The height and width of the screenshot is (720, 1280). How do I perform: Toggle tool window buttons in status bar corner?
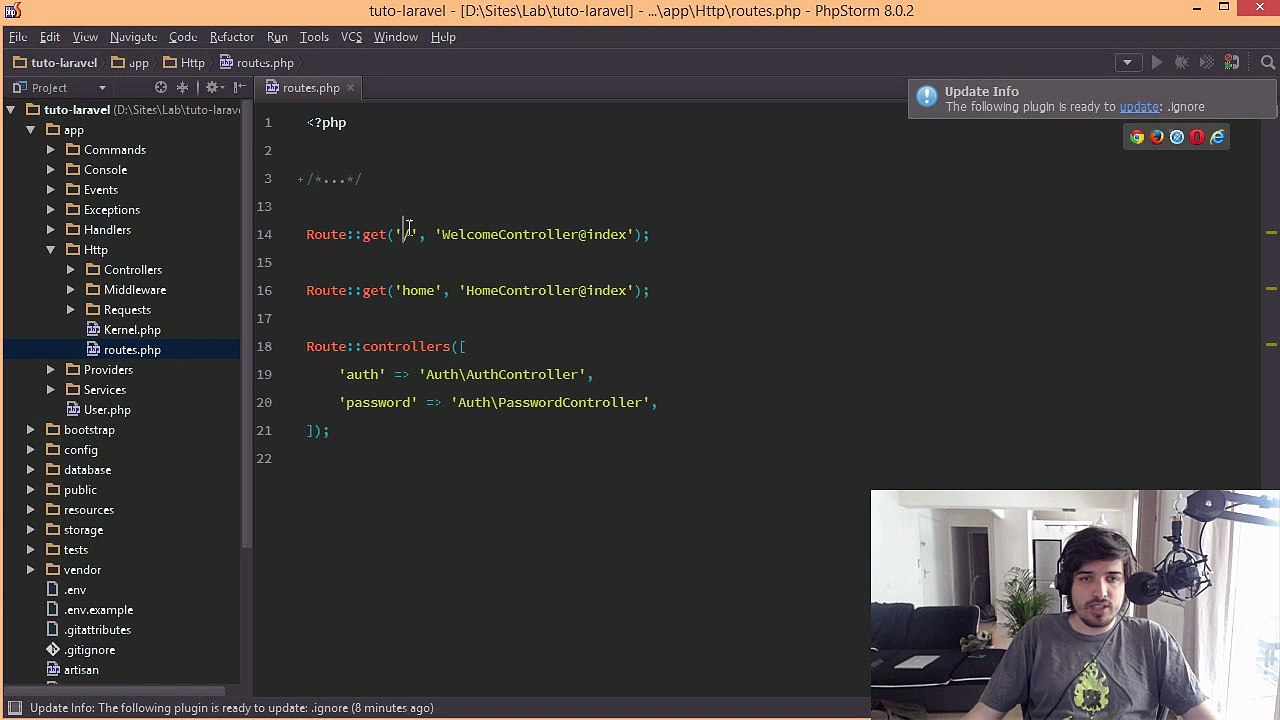pos(15,708)
